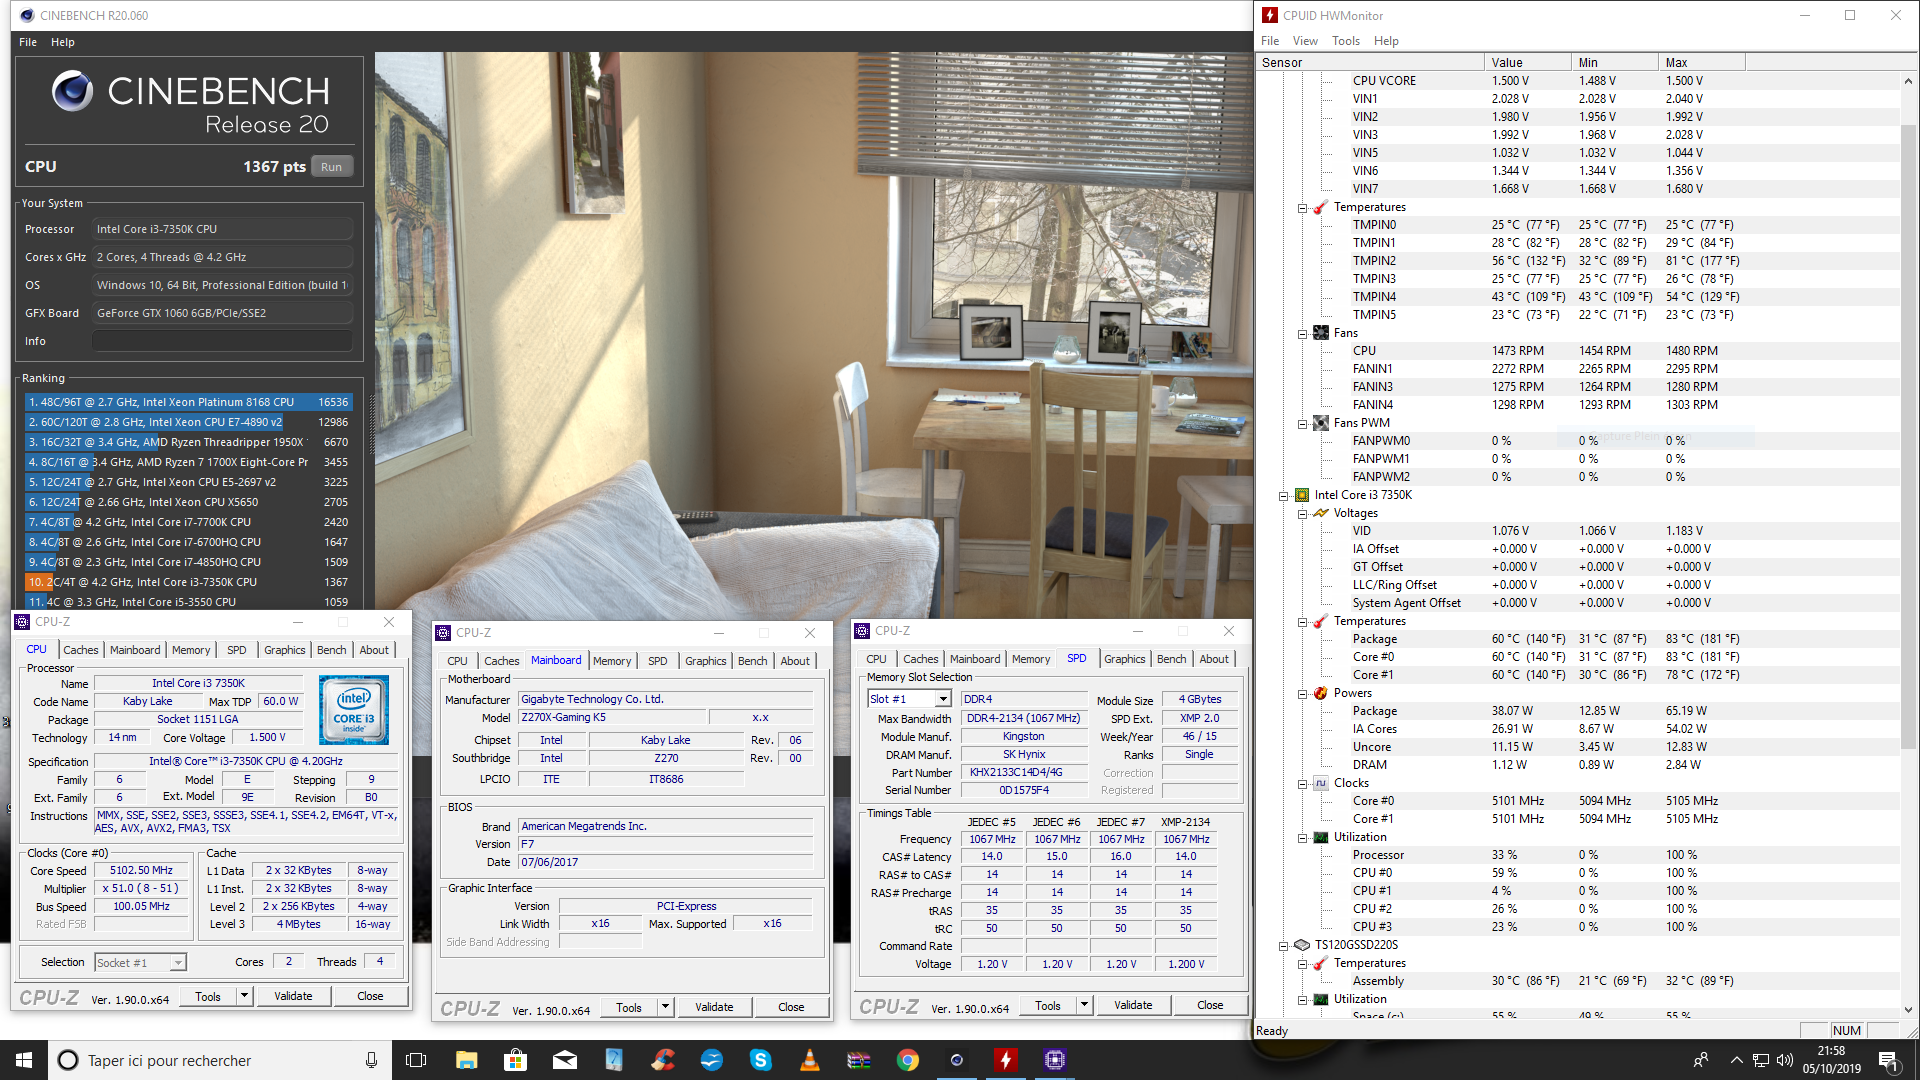
Task: Click the Info field in Cinebench
Action: pos(222,341)
